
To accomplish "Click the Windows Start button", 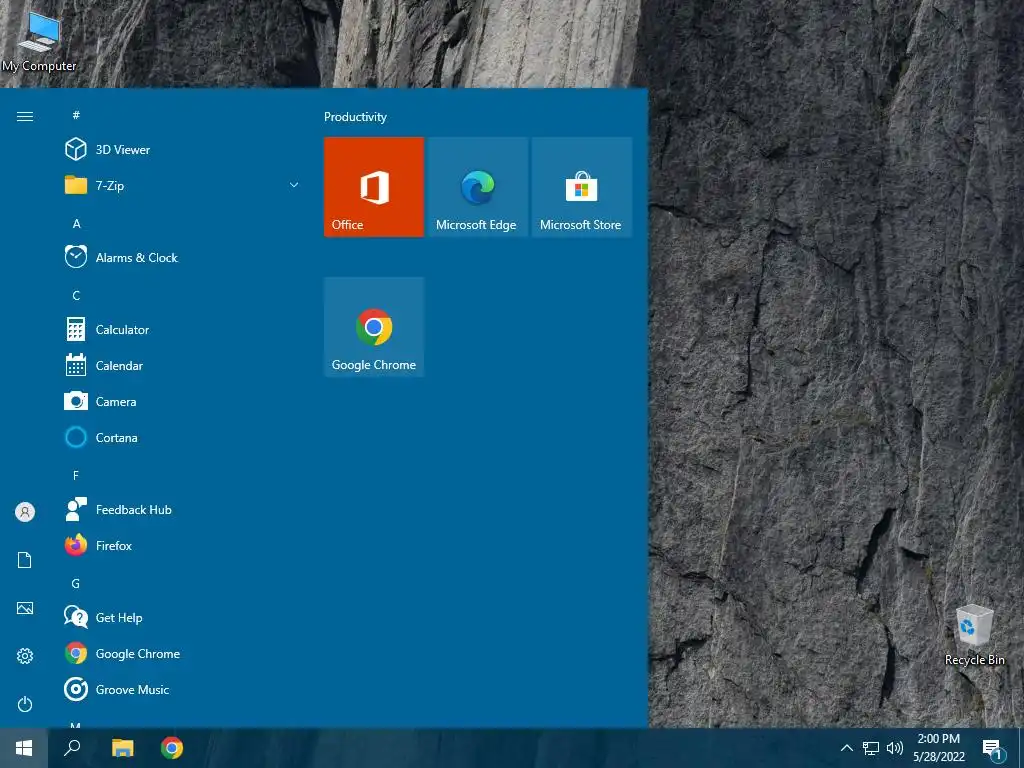I will pyautogui.click(x=24, y=748).
